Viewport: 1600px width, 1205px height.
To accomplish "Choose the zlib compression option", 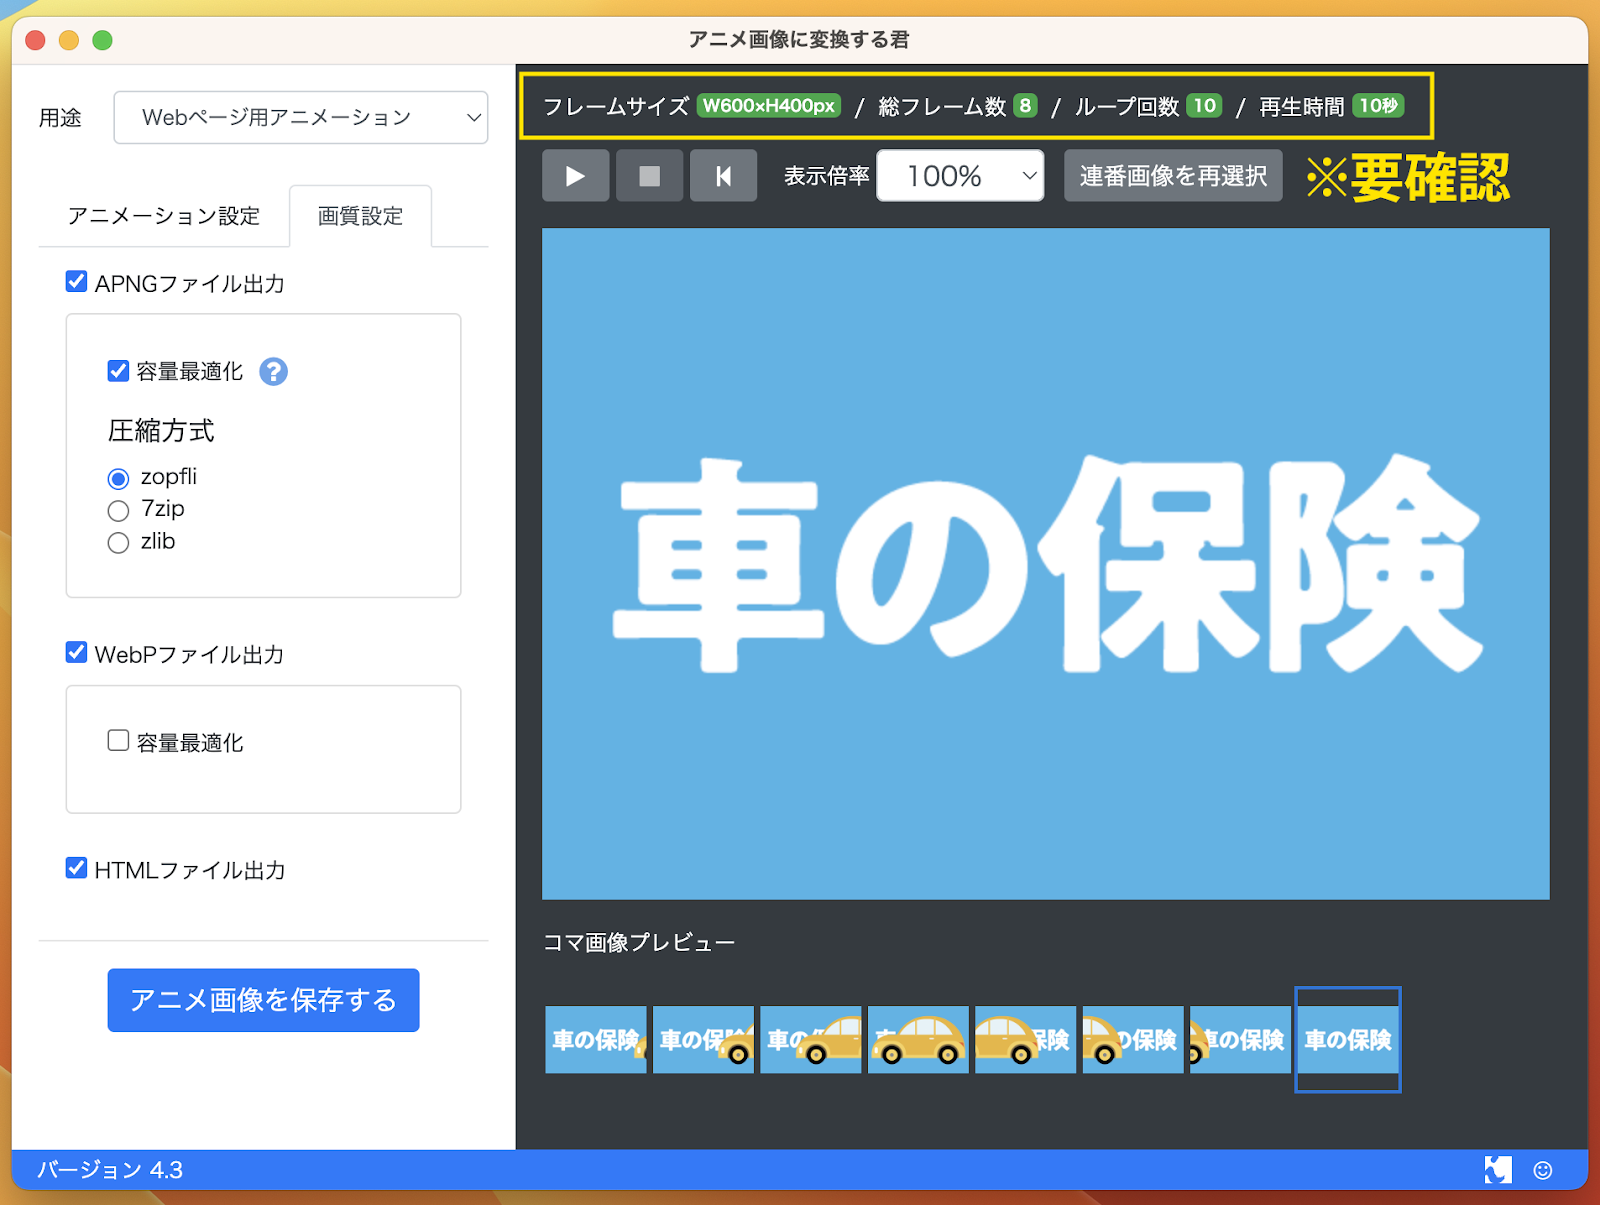I will [118, 543].
